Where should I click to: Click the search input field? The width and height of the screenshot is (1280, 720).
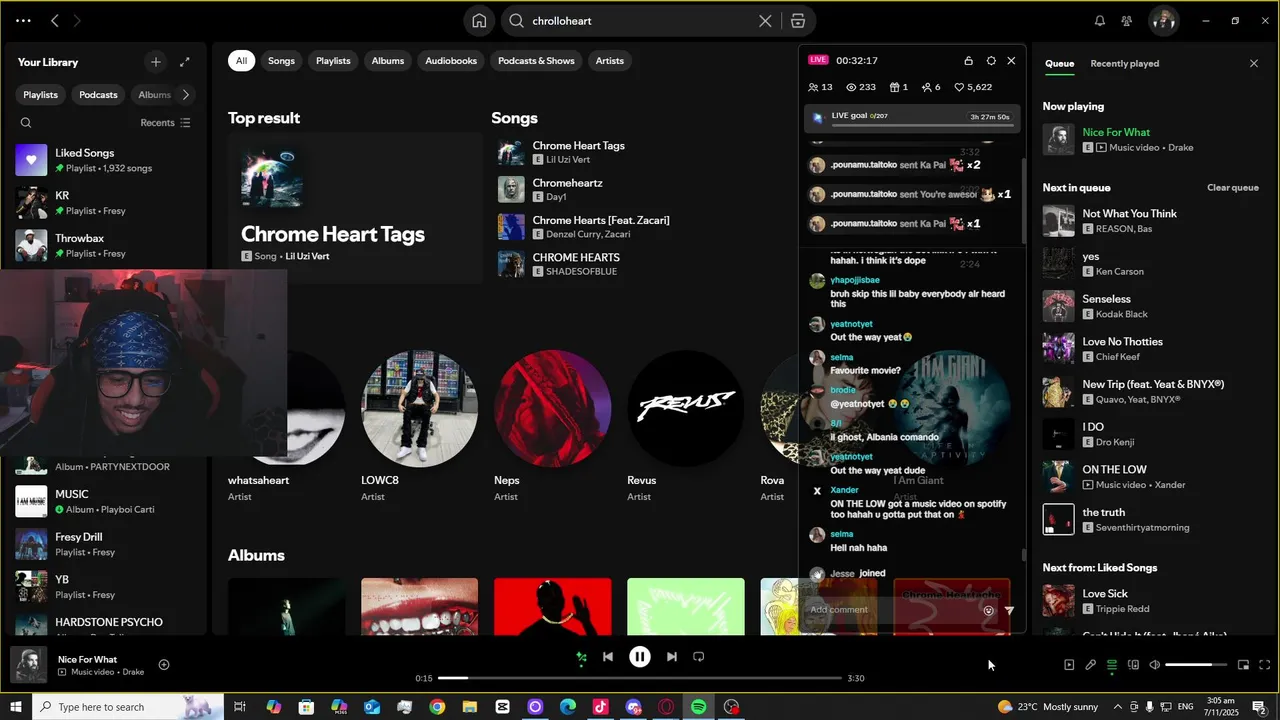640,21
